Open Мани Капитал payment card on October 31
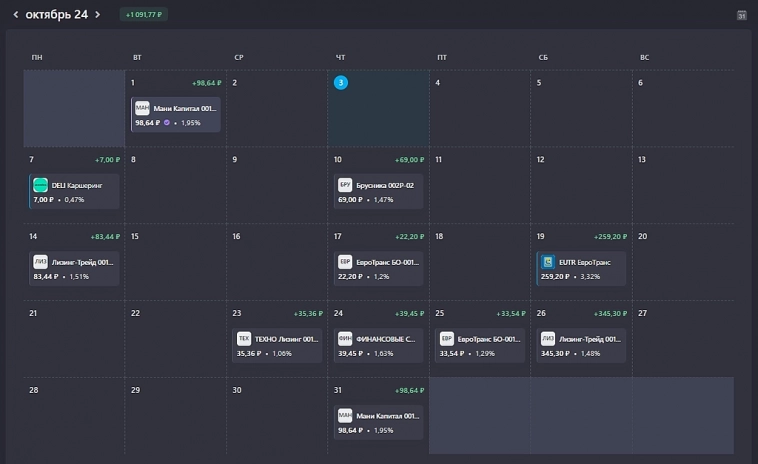 (378, 422)
